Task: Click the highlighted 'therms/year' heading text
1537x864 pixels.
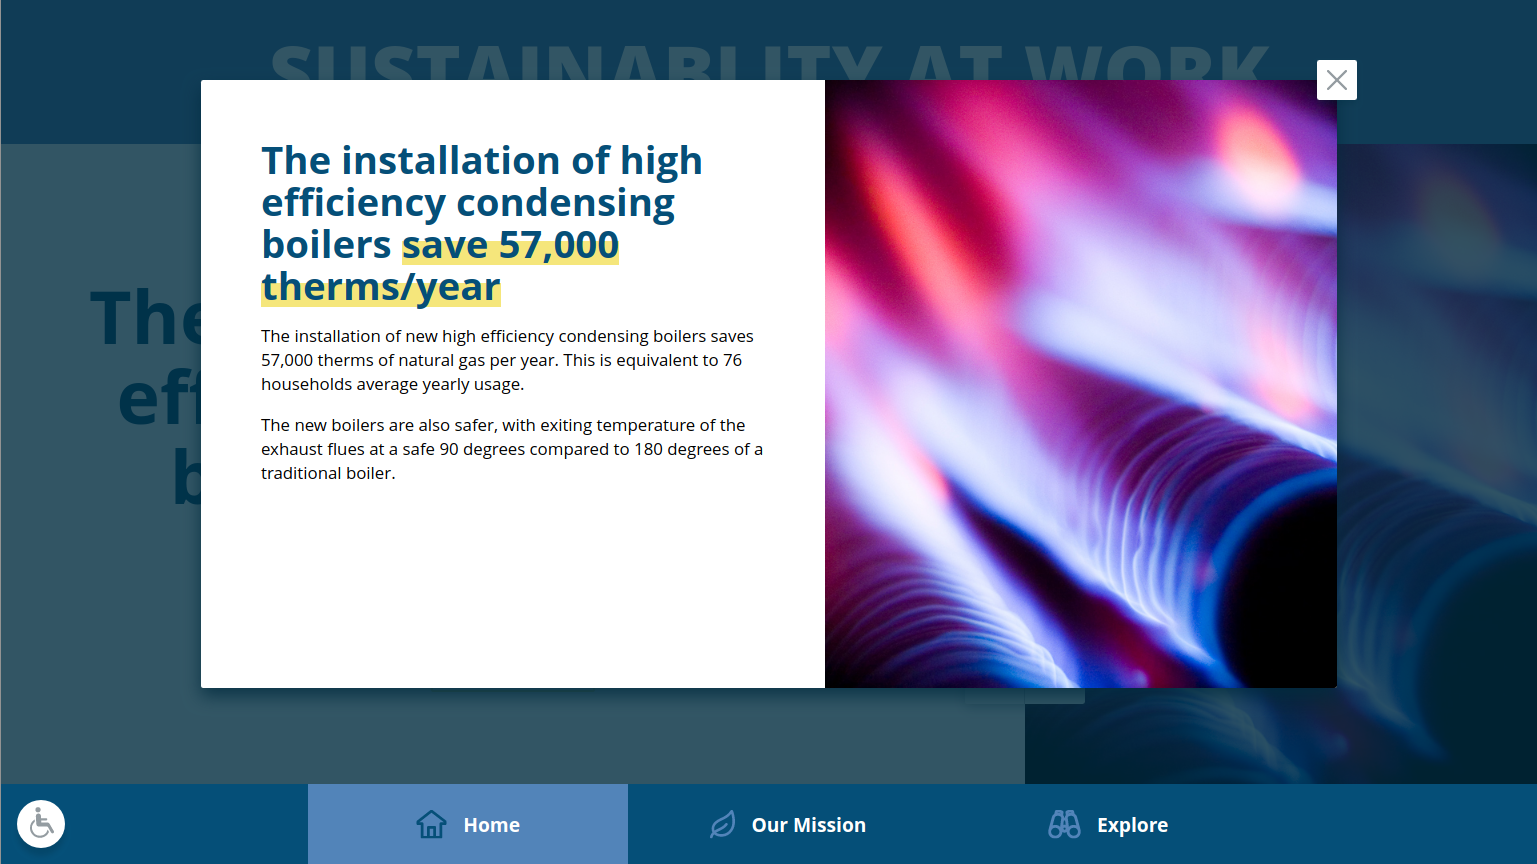Action: coord(381,288)
